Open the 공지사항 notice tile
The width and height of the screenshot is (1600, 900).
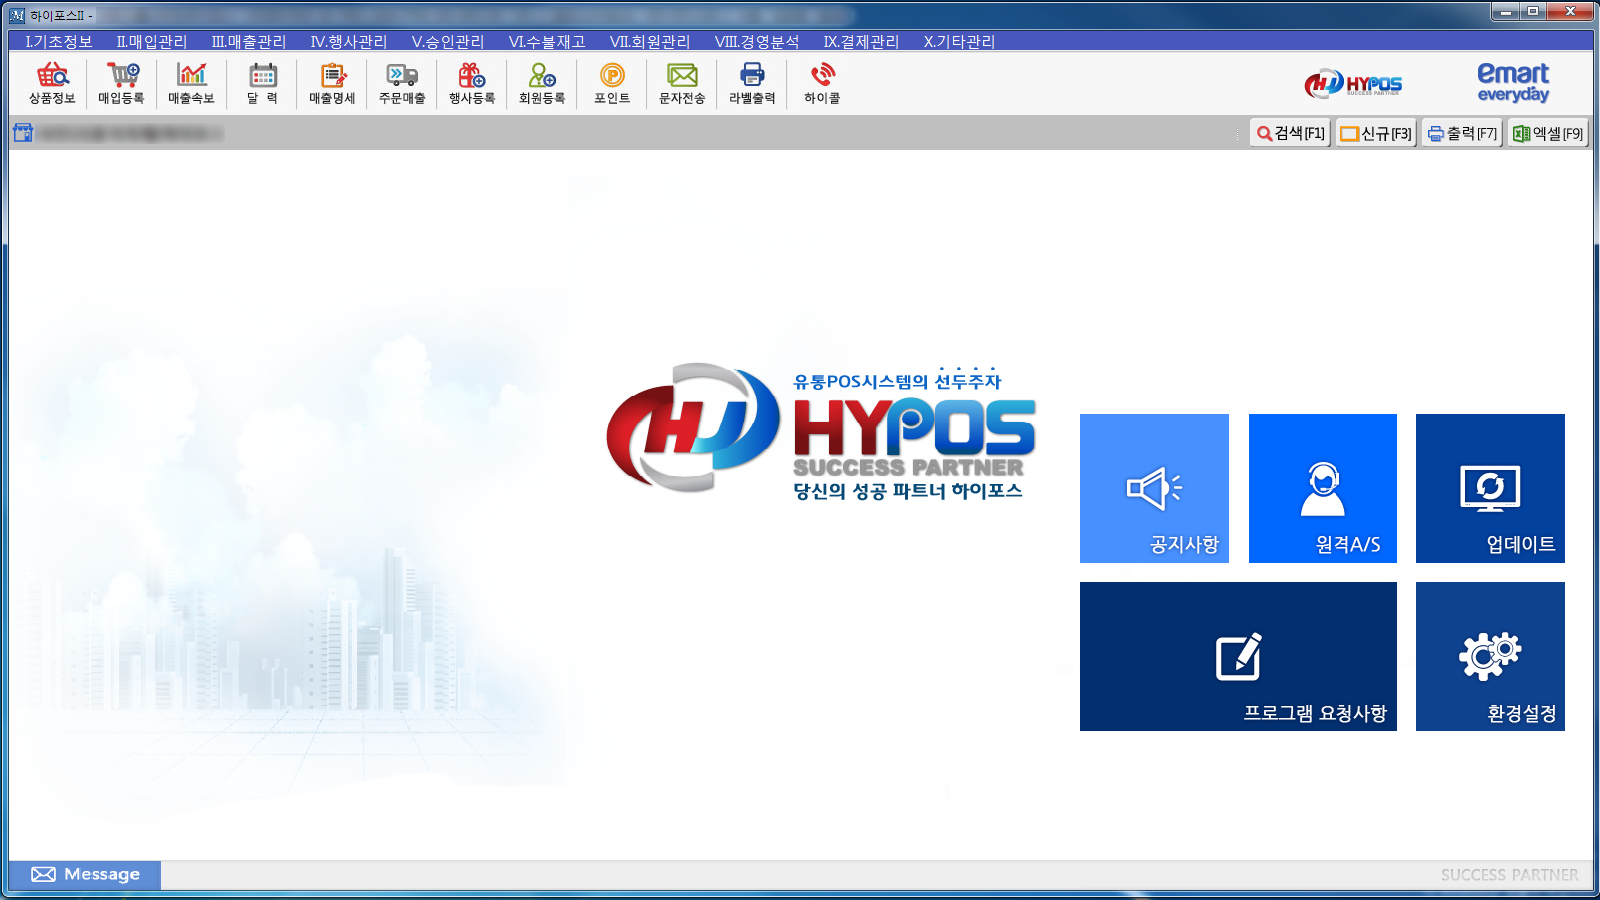pos(1154,488)
